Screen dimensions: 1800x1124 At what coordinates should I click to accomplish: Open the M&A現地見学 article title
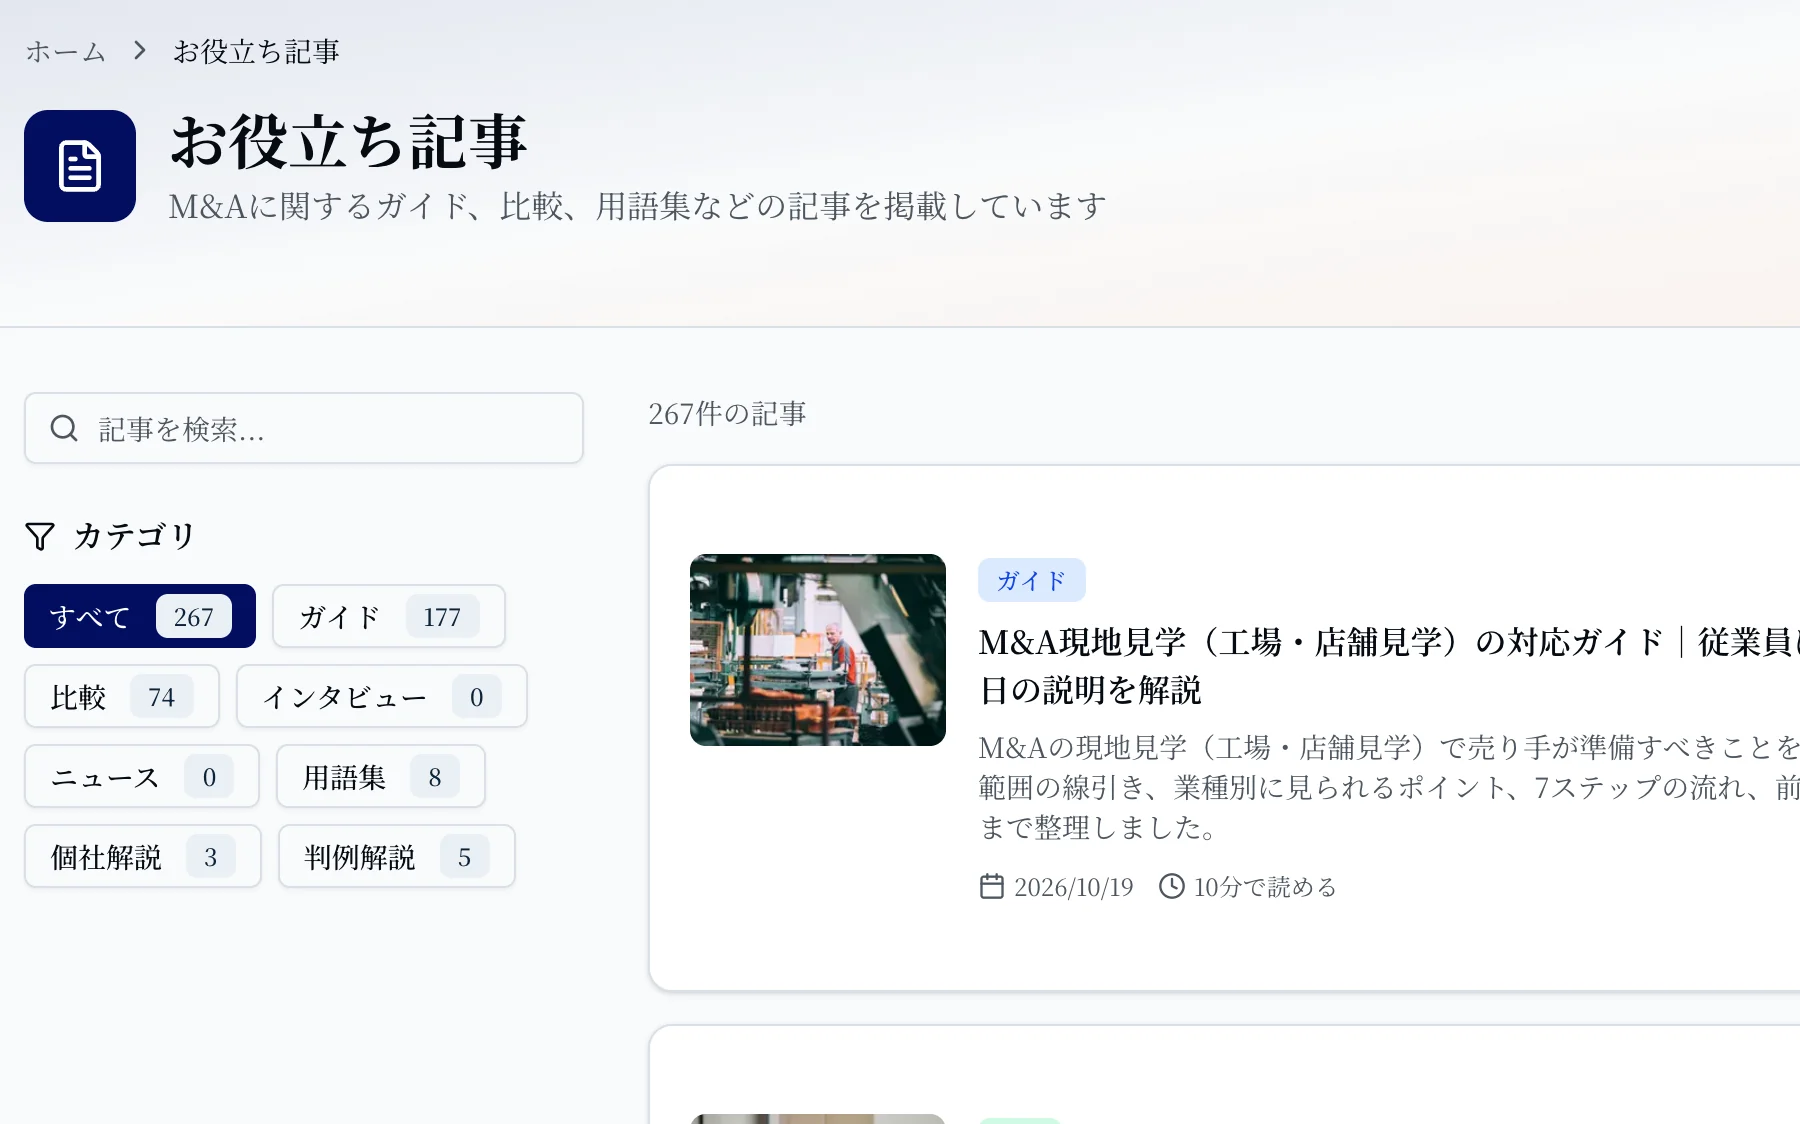pyautogui.click(x=1389, y=666)
